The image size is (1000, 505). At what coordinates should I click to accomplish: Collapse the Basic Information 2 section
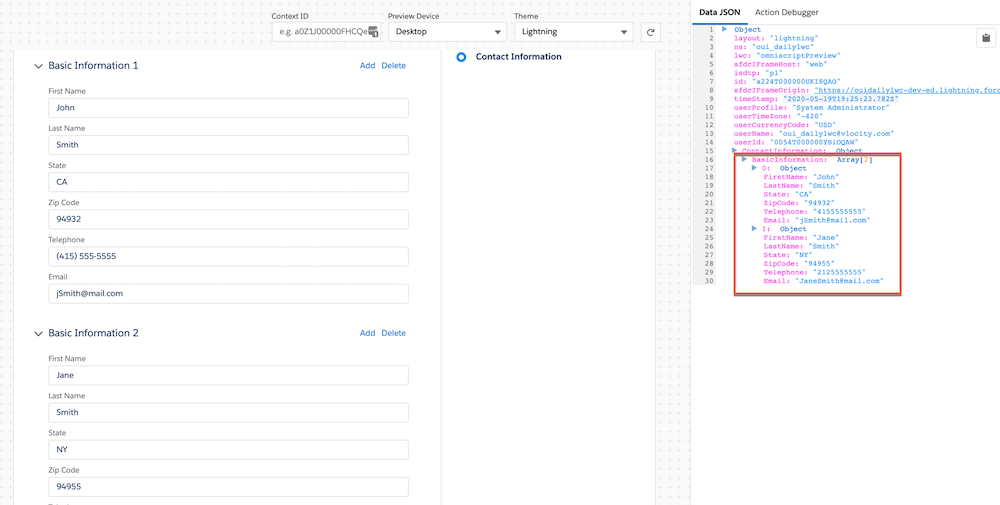(39, 333)
